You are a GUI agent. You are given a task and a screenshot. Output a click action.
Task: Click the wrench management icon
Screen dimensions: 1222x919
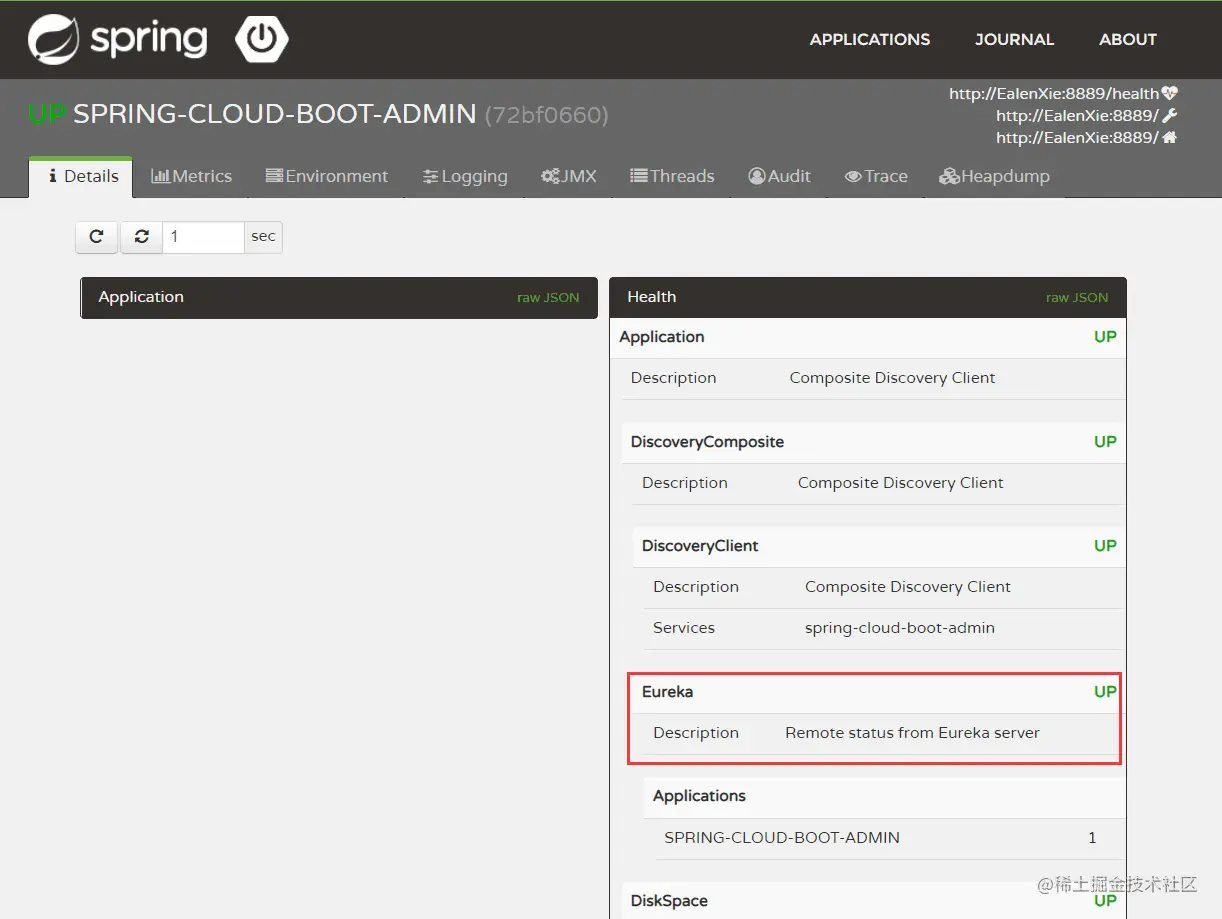click(1170, 116)
